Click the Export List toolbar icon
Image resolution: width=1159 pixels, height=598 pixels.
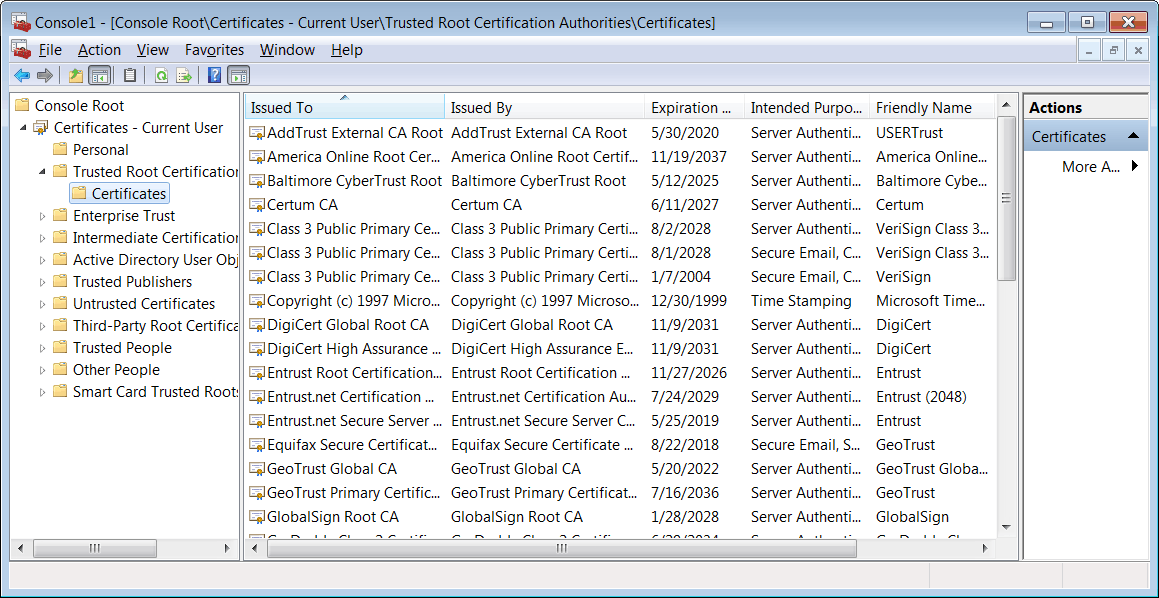(184, 75)
